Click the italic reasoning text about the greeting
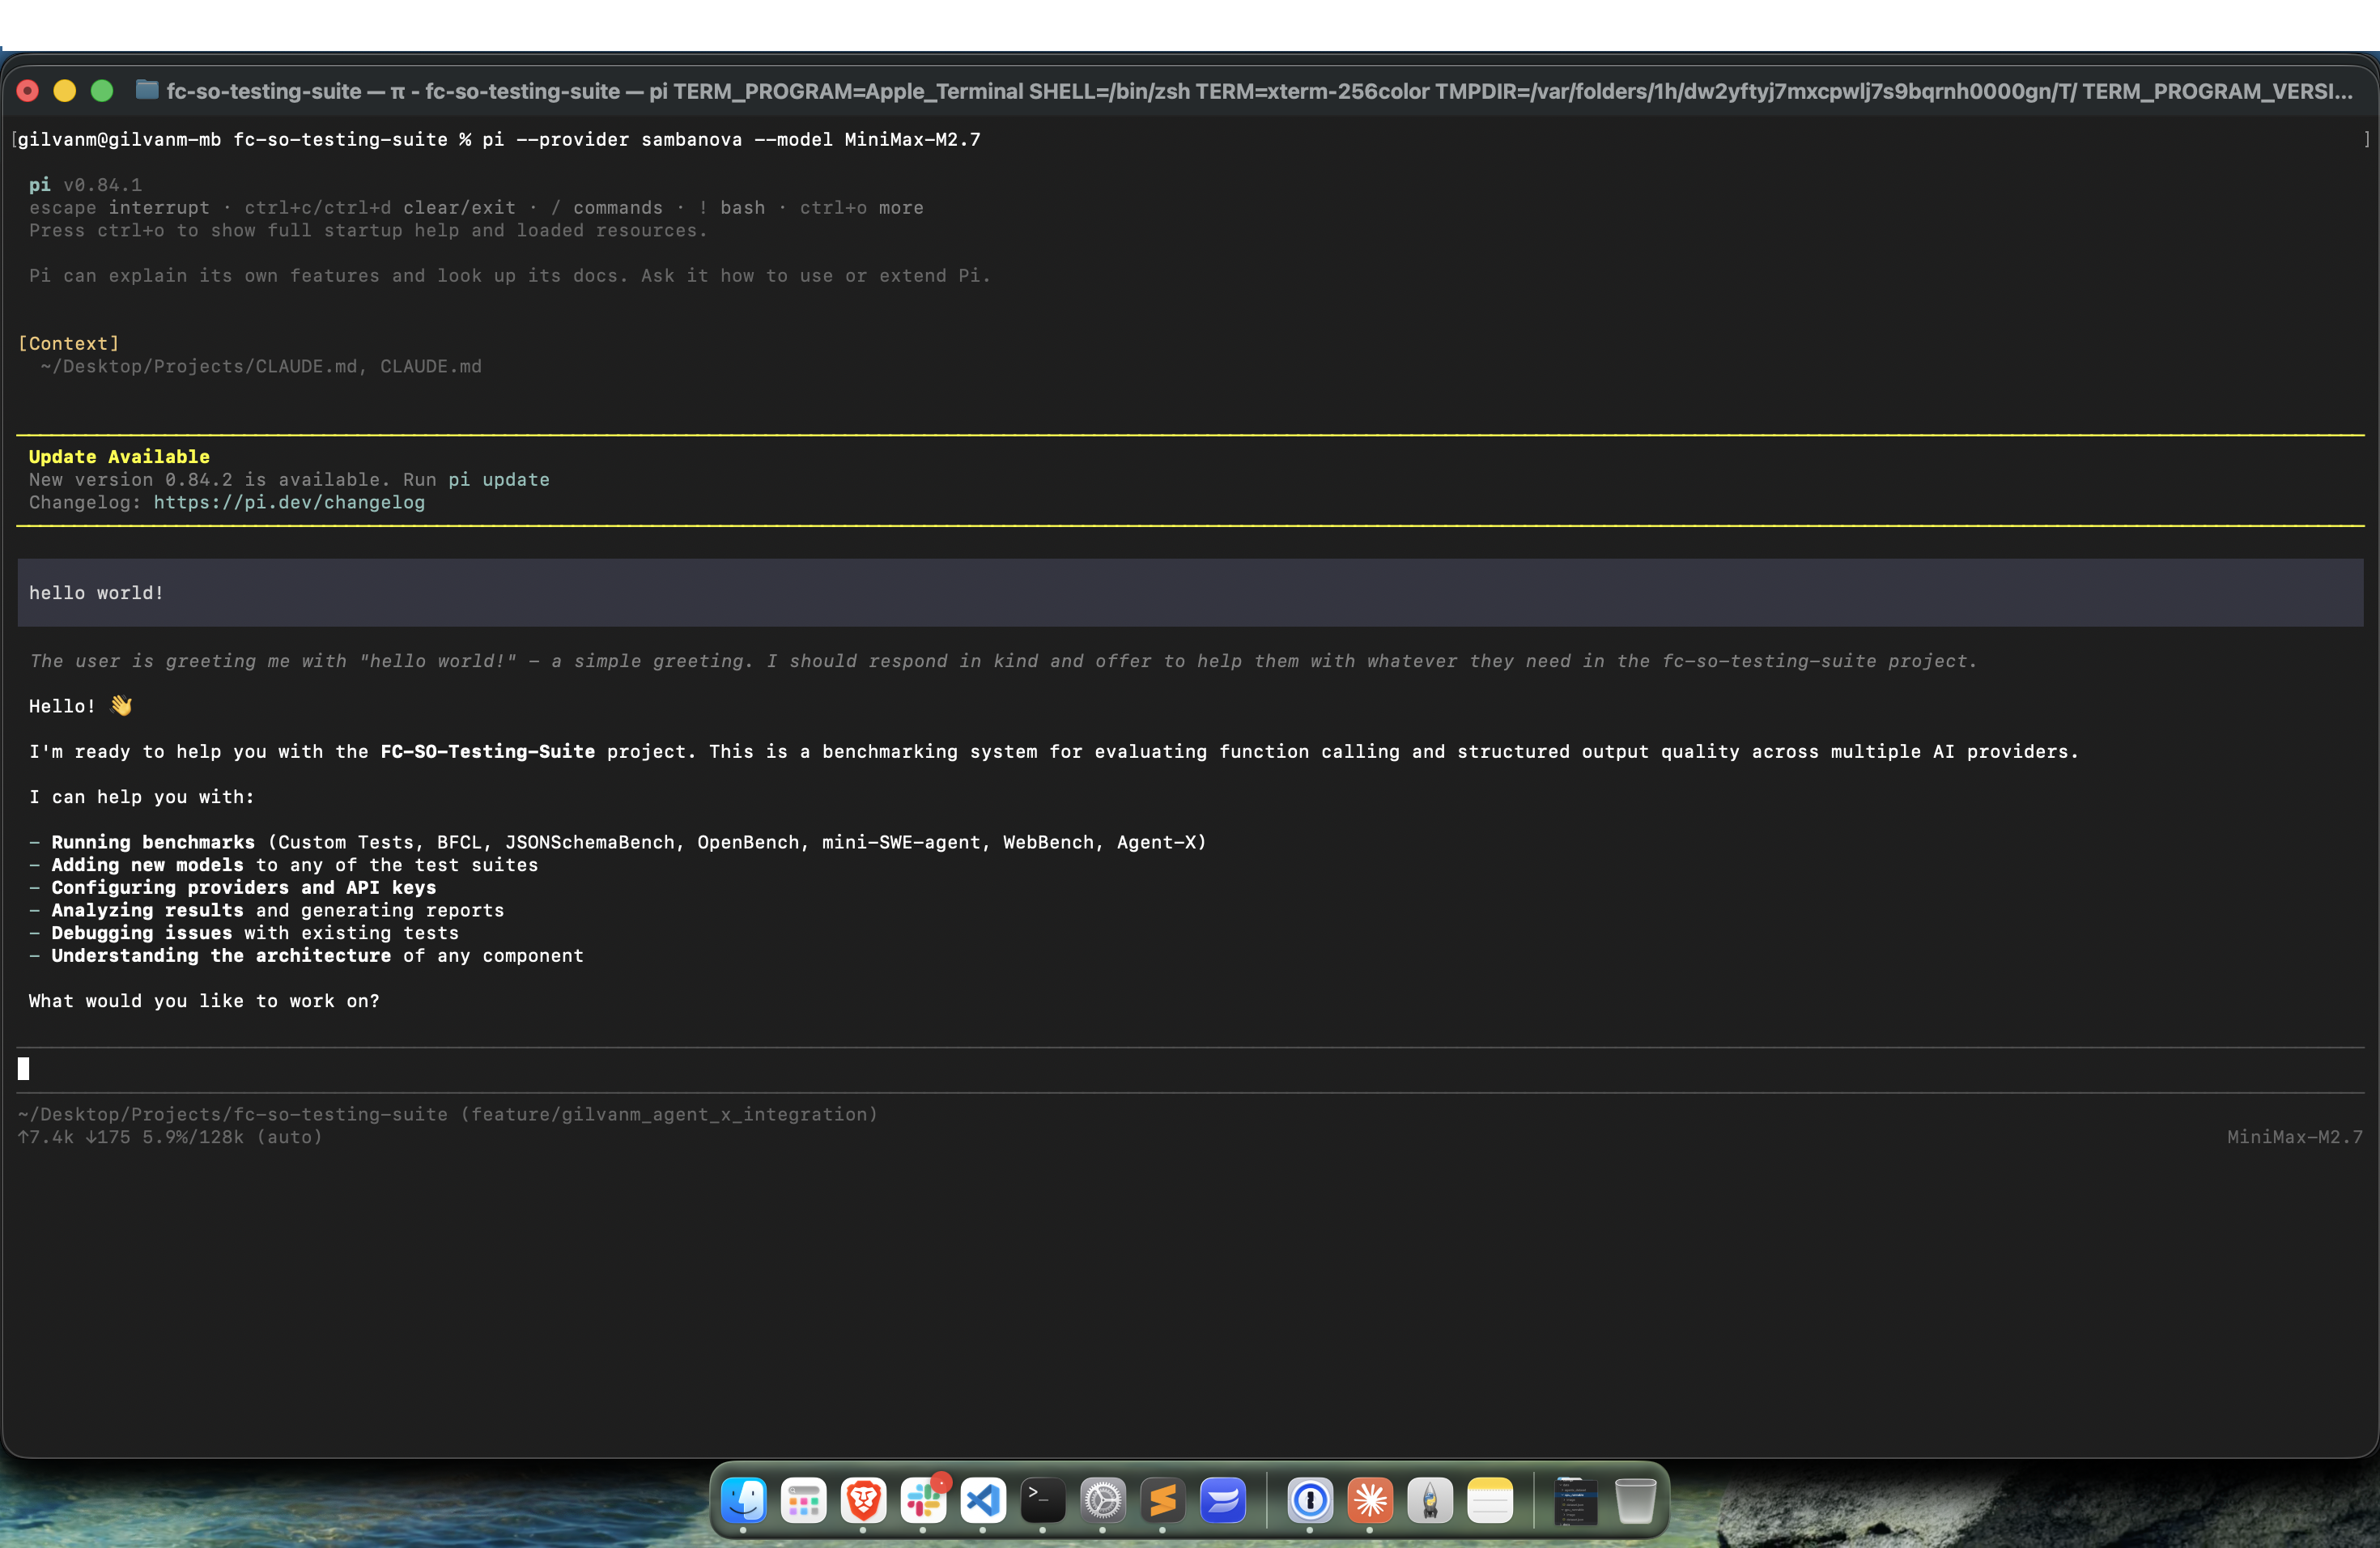Viewport: 2380px width, 1548px height. point(1003,660)
